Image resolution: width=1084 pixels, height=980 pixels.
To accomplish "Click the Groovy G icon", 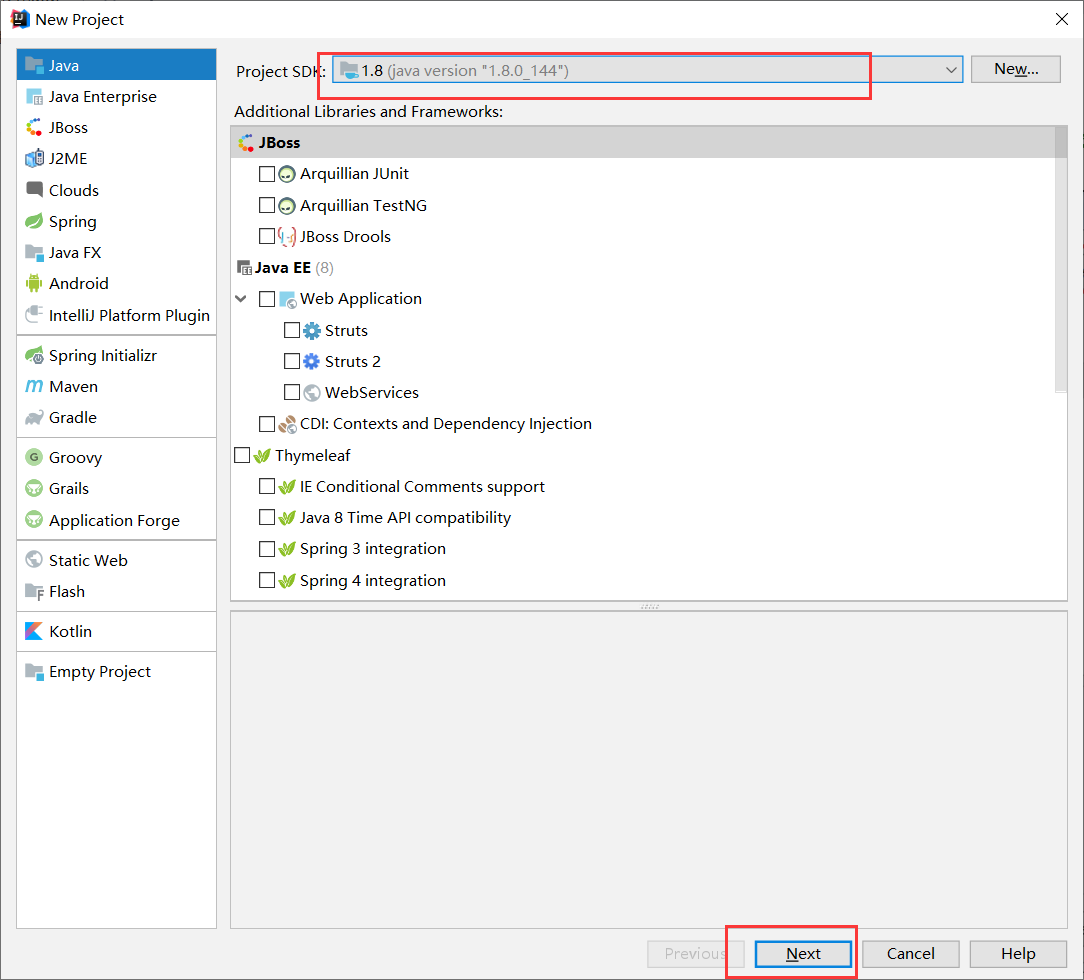I will 34,457.
